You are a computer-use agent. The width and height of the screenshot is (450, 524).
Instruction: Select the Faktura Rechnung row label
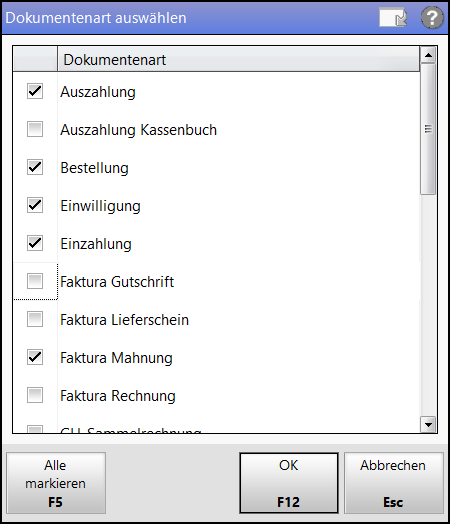(x=118, y=396)
